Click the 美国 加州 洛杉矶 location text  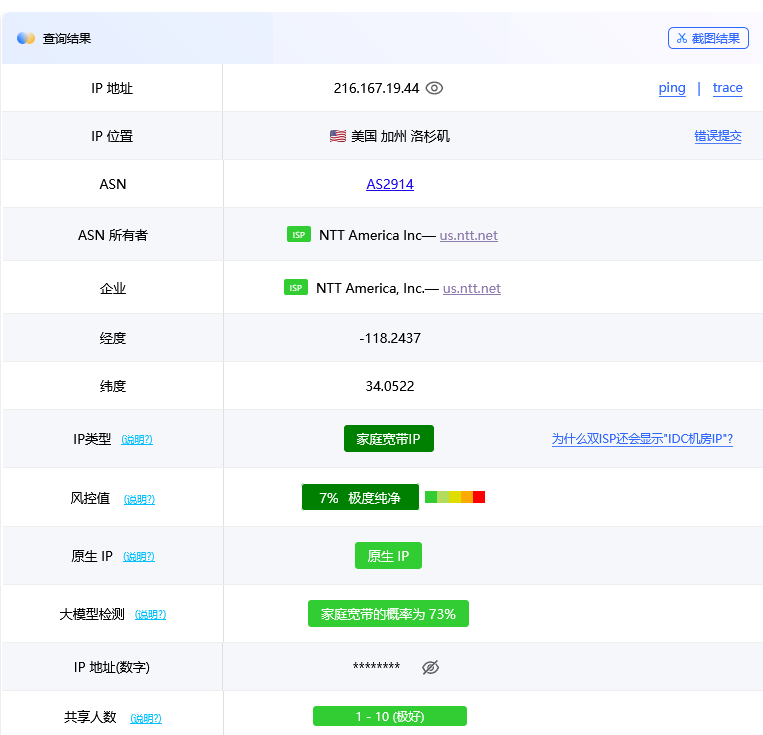(x=400, y=136)
